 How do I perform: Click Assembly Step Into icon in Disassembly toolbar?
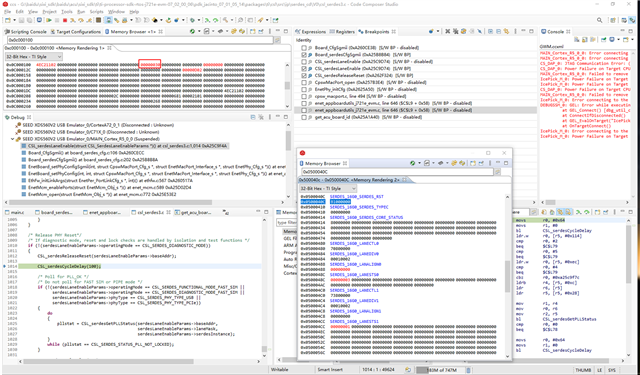click(578, 212)
